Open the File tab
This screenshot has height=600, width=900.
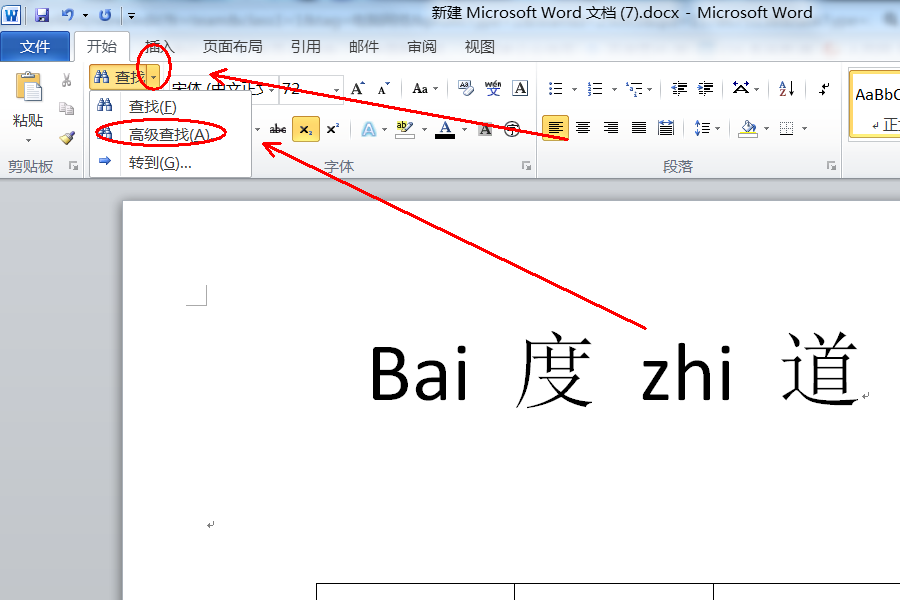pos(35,47)
